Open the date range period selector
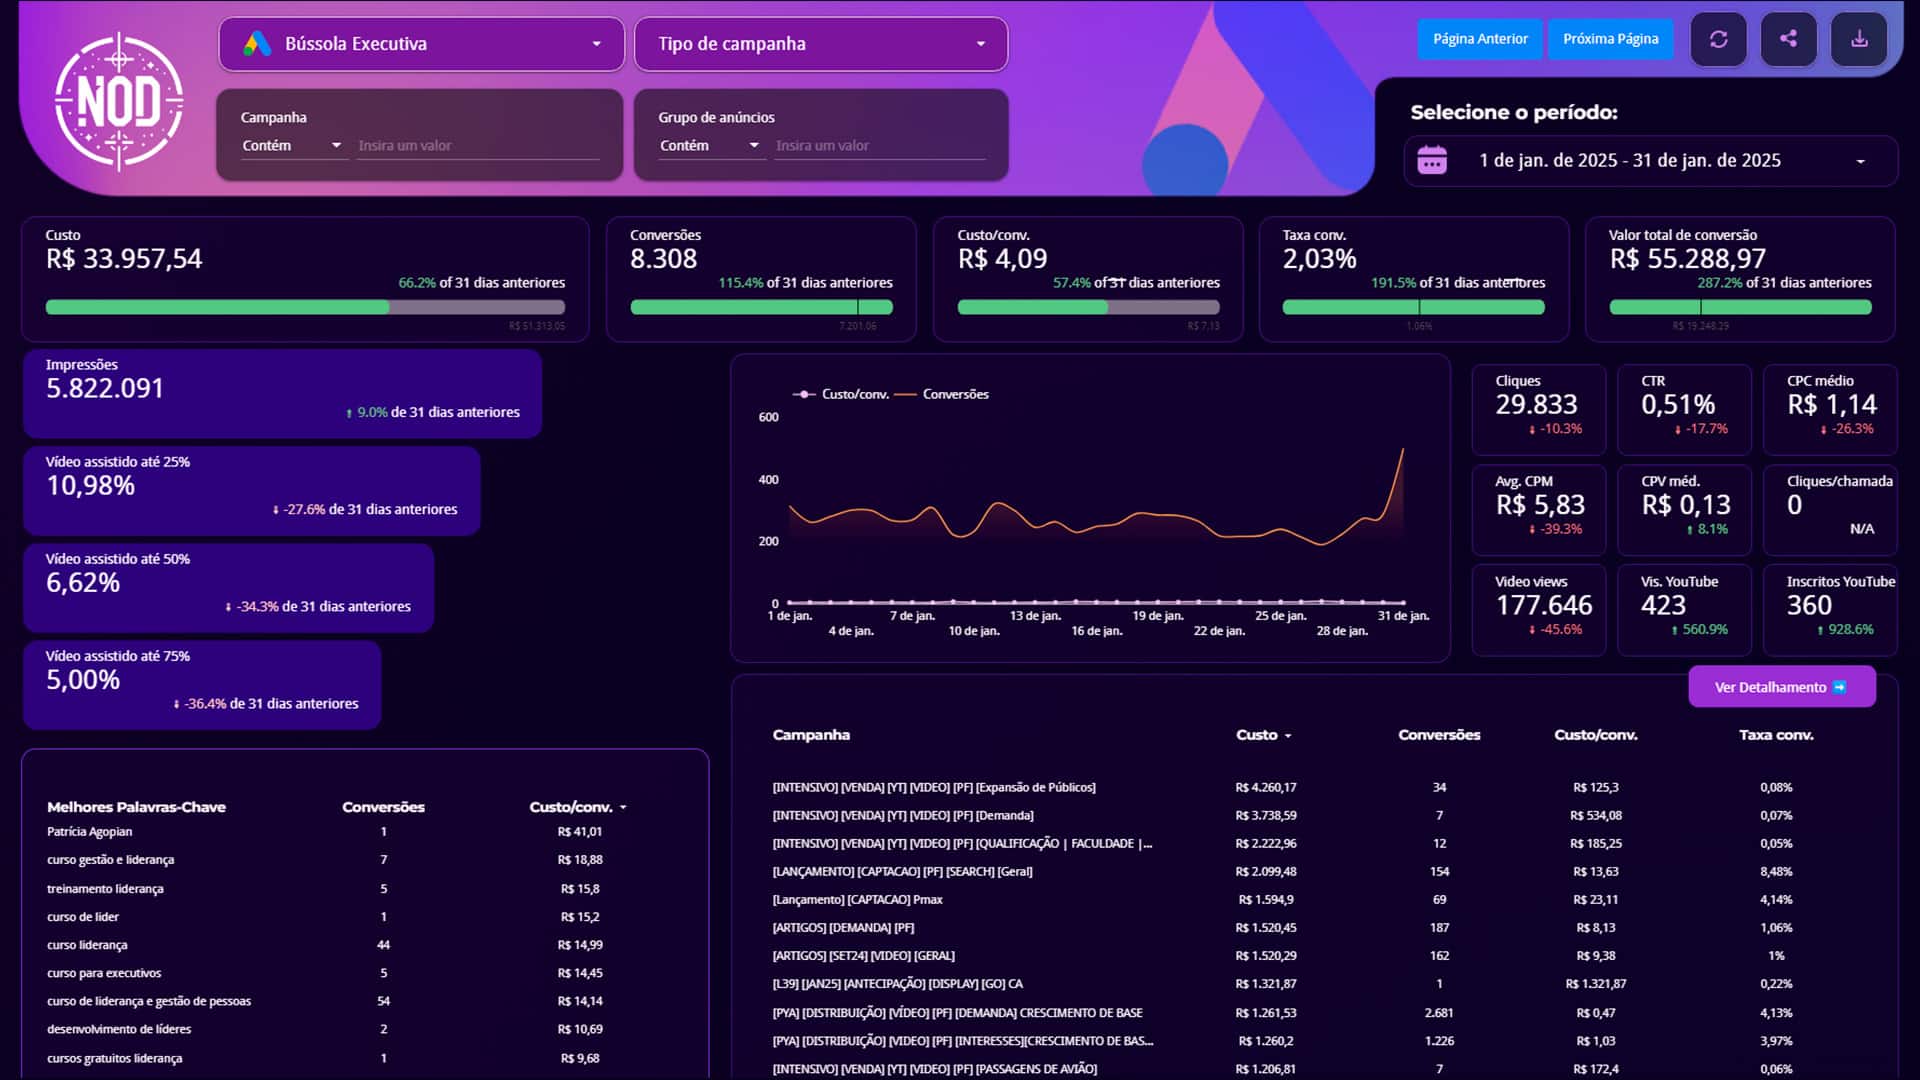1920x1080 pixels. (x=1651, y=161)
